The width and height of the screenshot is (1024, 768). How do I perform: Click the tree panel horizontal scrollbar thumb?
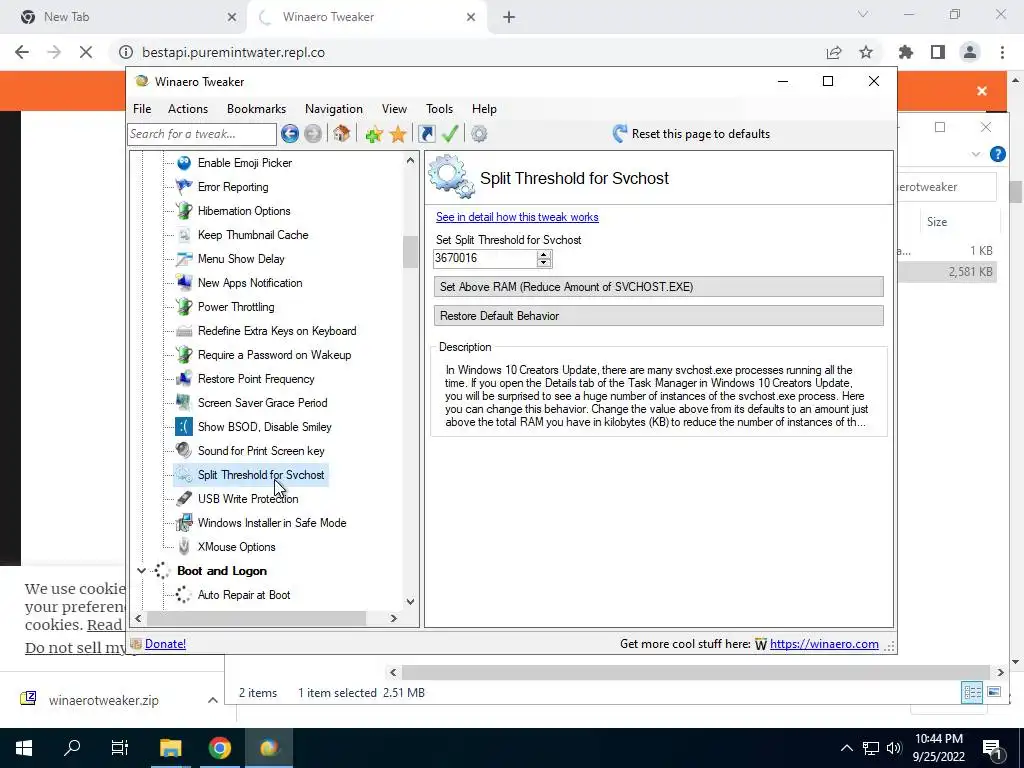coord(256,618)
